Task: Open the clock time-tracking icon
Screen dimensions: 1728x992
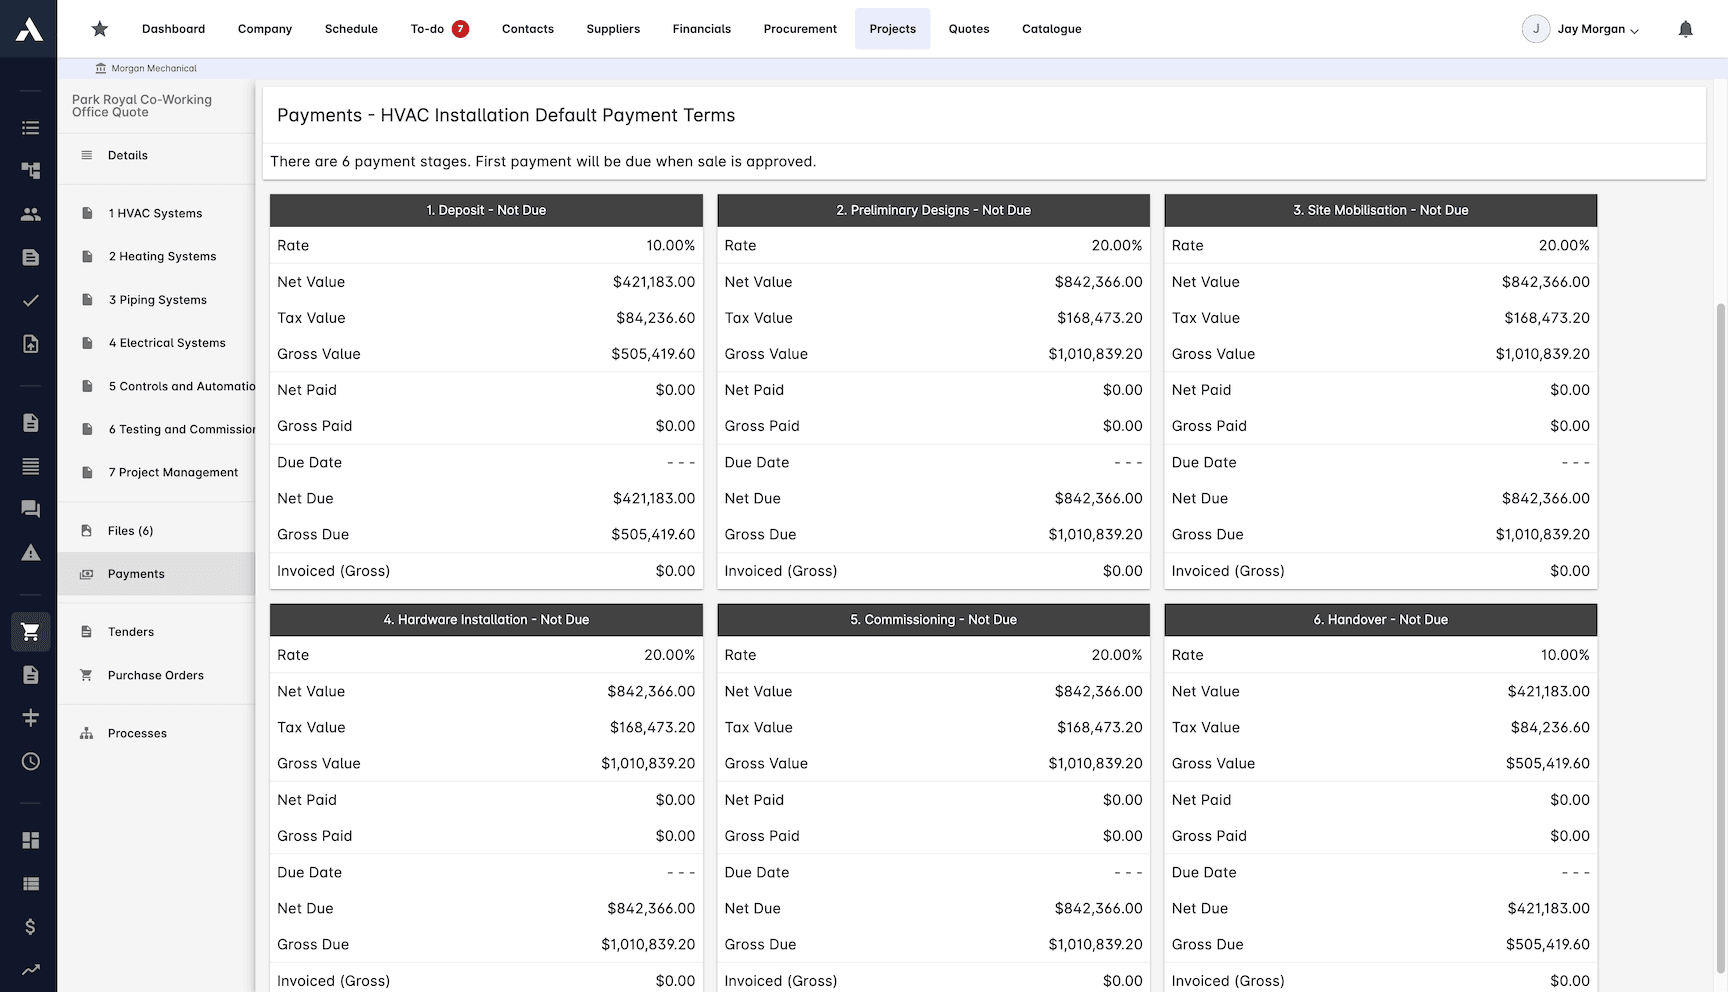Action: pos(30,761)
